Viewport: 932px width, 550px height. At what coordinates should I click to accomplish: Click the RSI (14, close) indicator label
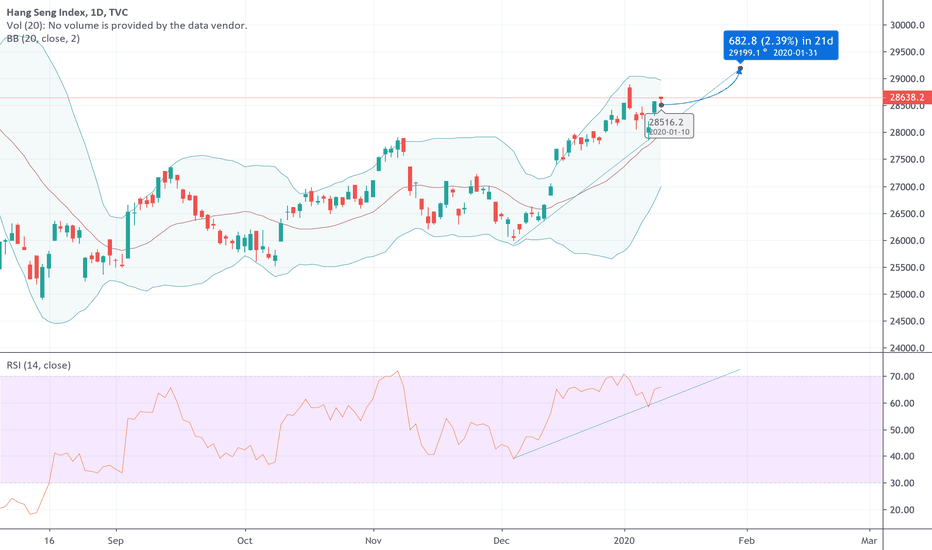(x=39, y=365)
